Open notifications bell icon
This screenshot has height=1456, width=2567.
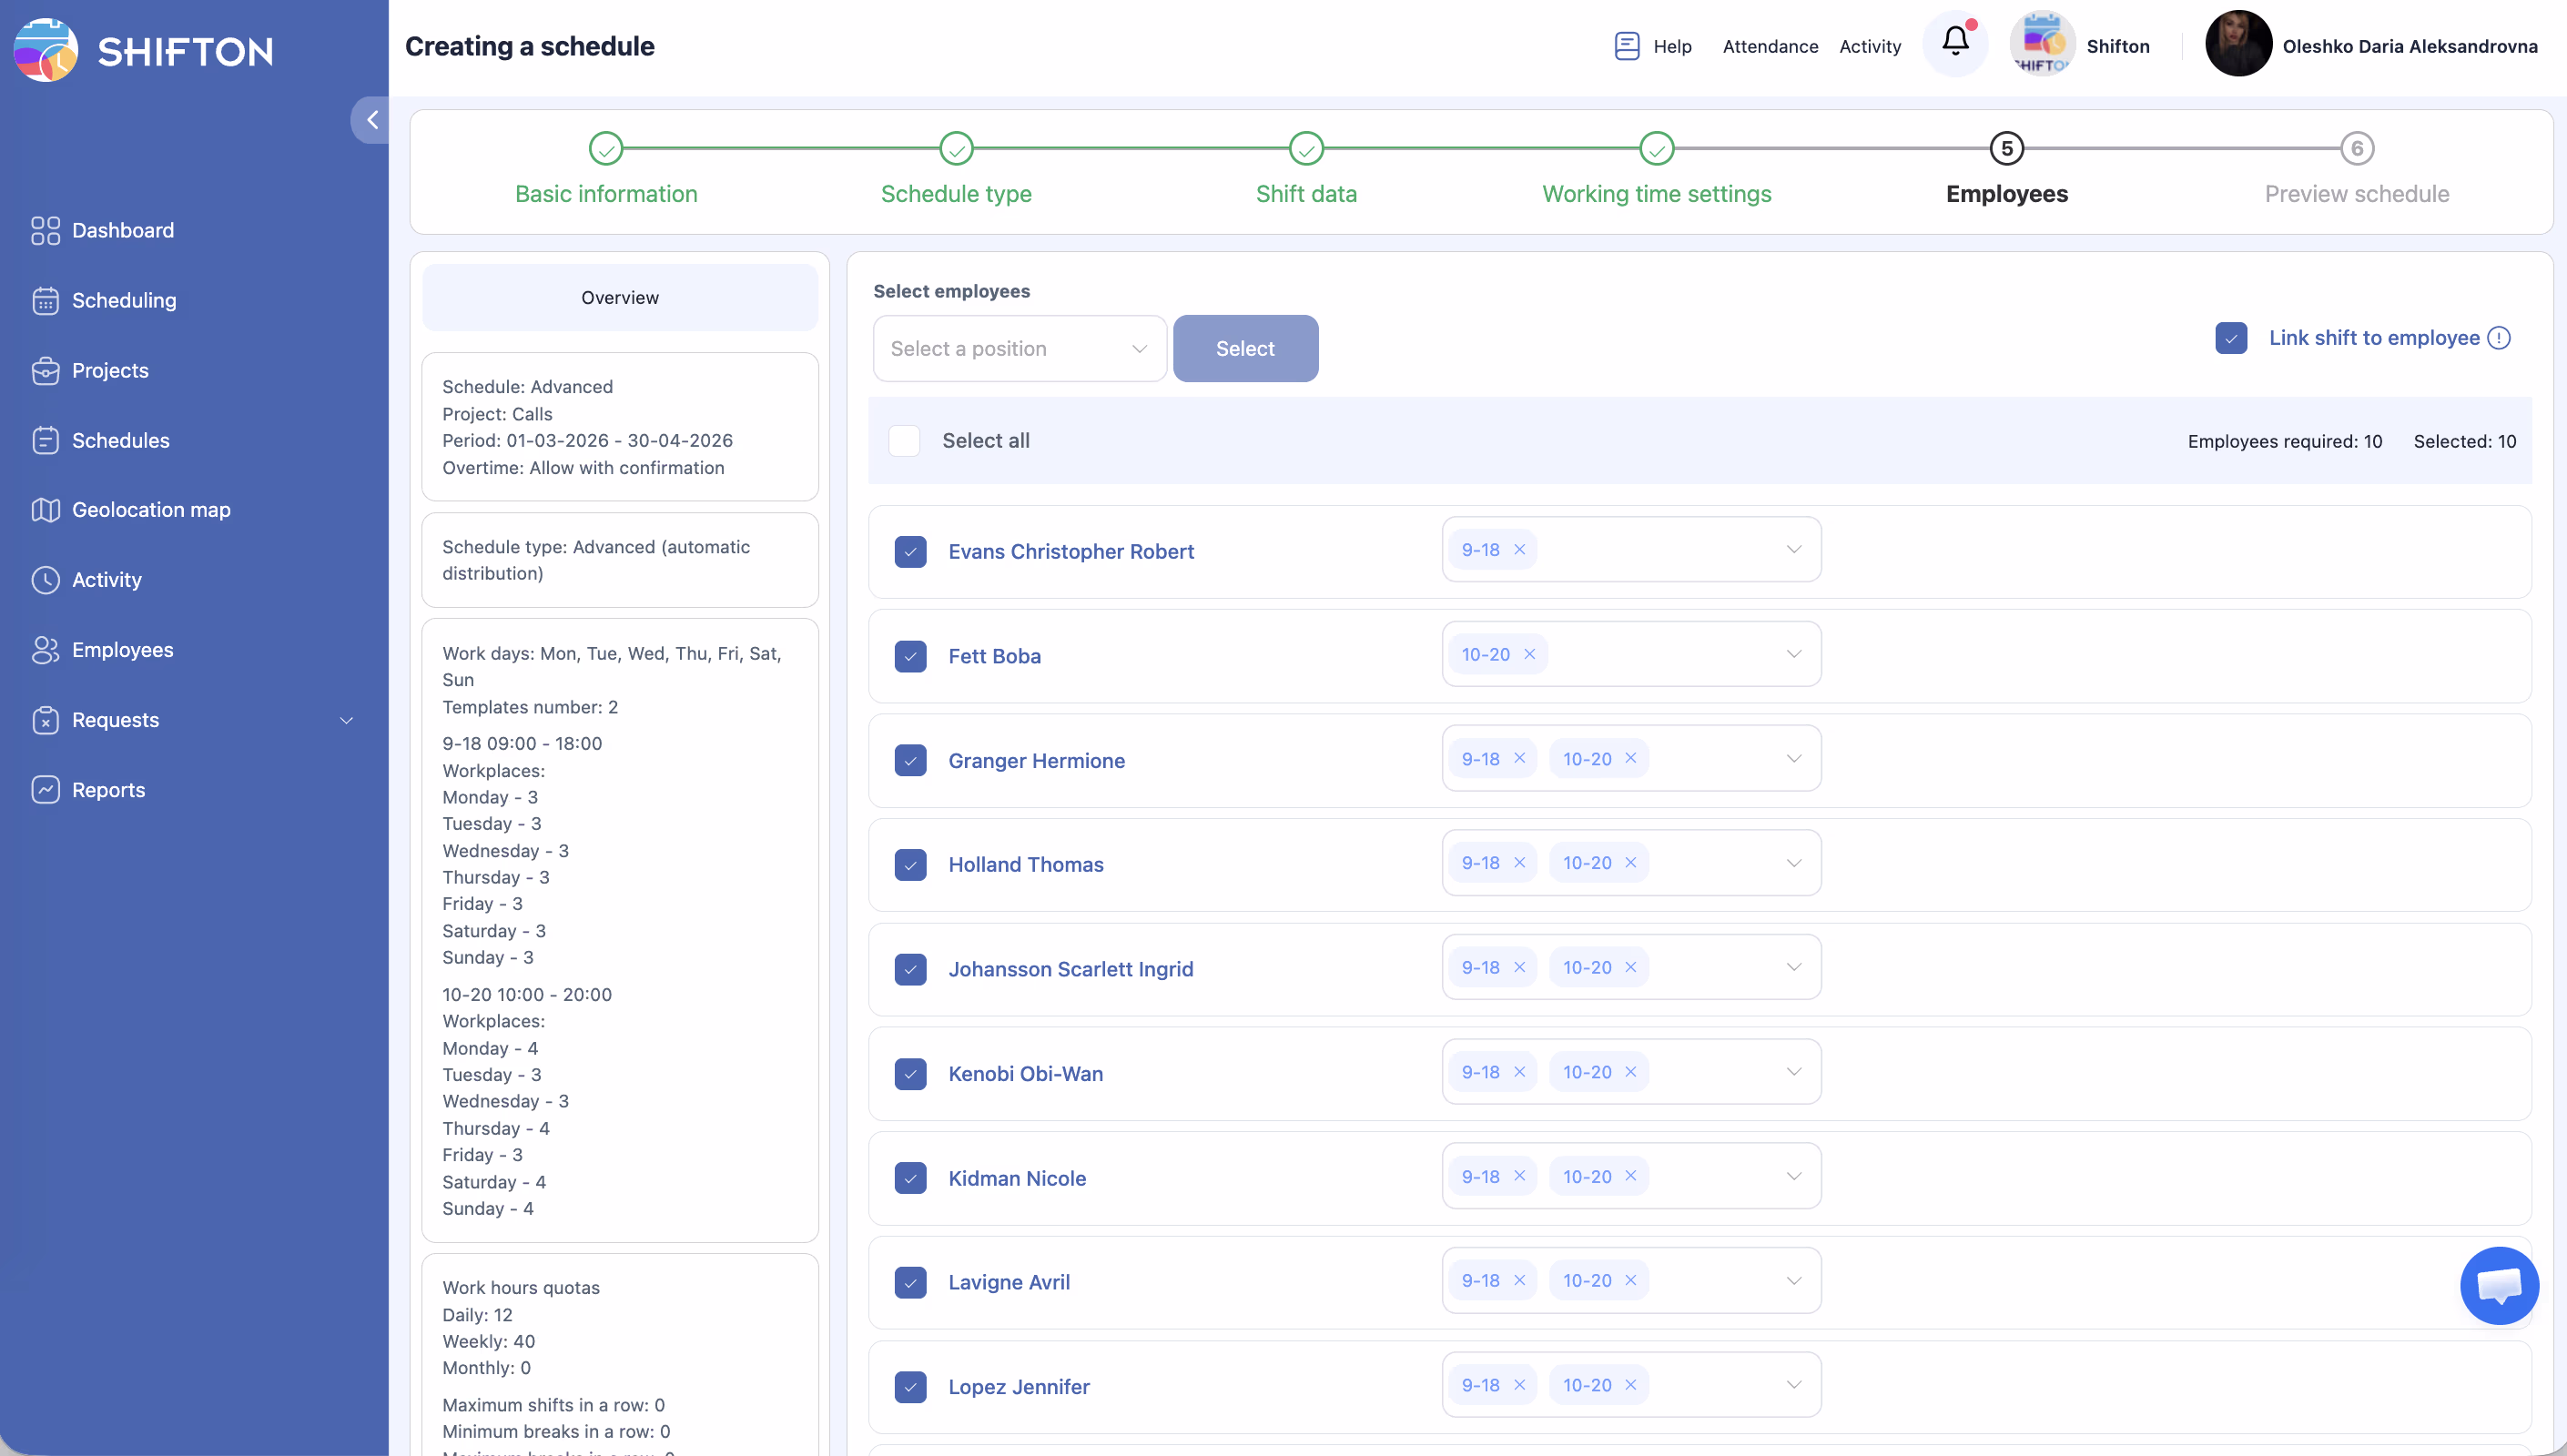(x=1955, y=42)
